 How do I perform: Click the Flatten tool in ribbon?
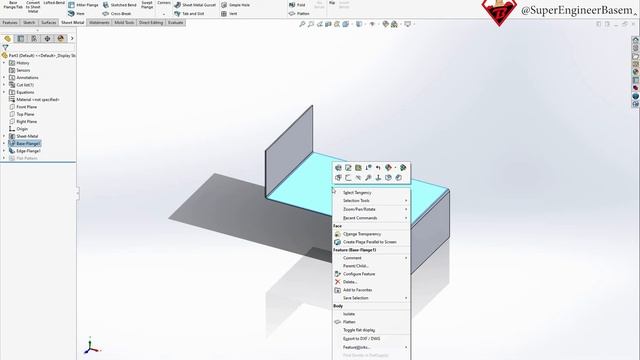[x=299, y=13]
